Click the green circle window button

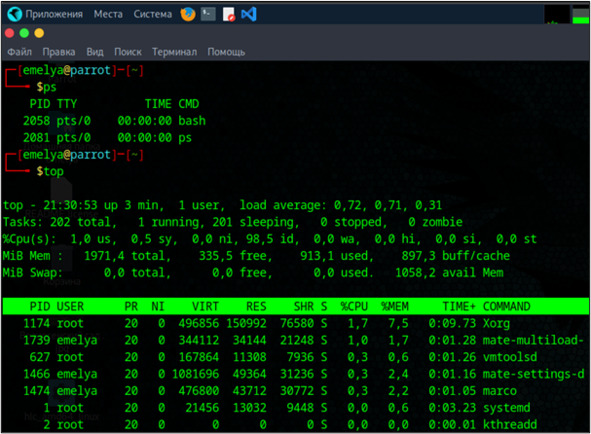tap(24, 33)
